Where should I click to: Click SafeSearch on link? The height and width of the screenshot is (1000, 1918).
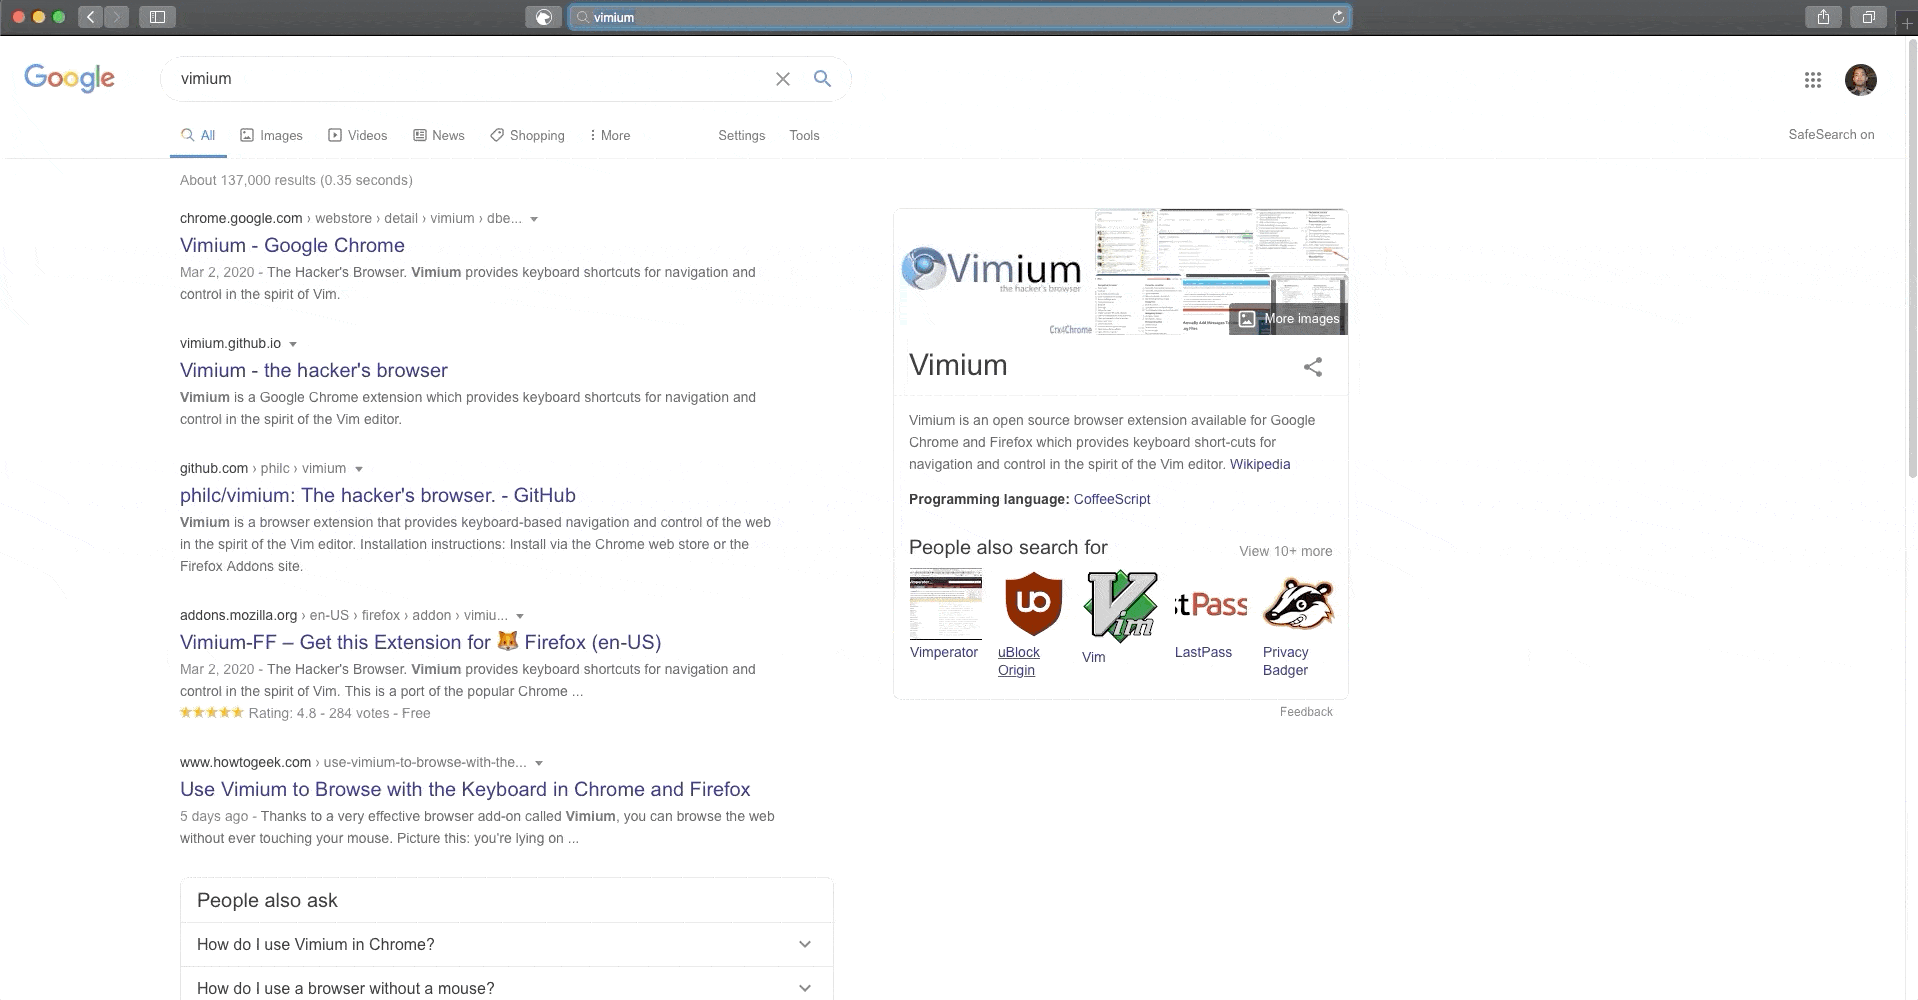1831,134
